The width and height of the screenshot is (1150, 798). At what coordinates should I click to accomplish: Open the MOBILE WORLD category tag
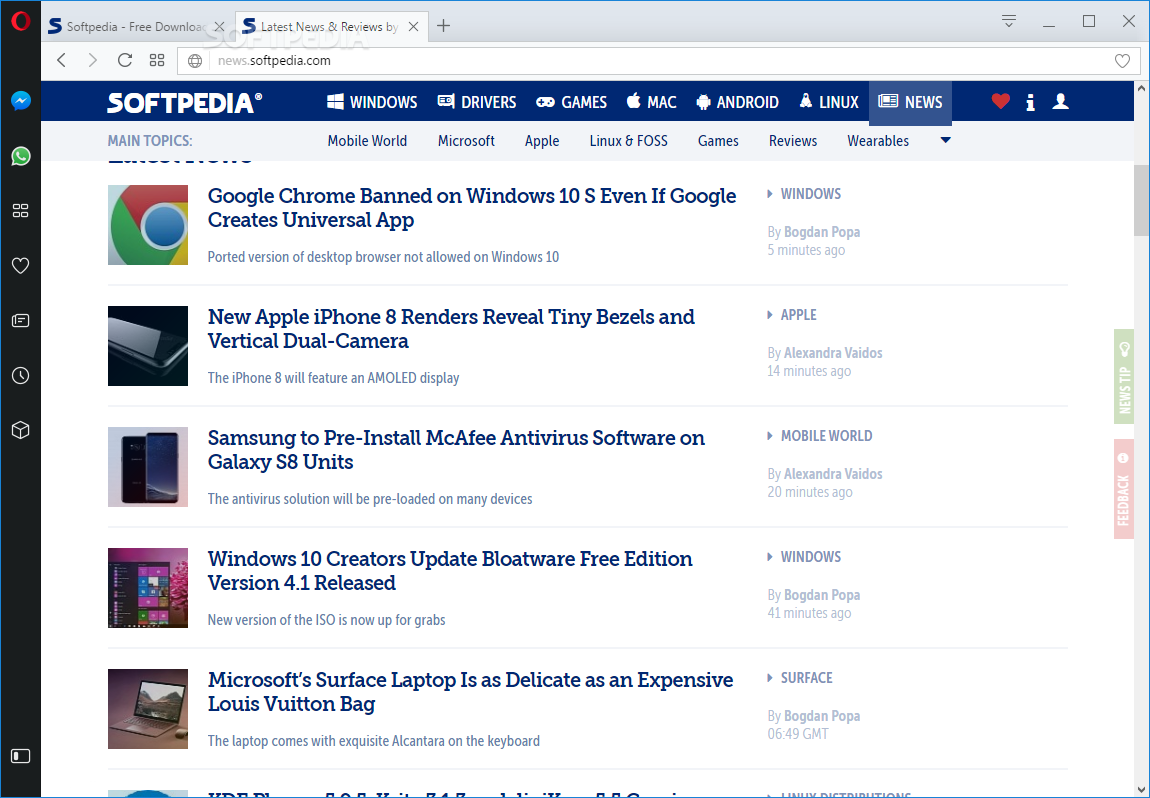[x=827, y=436]
